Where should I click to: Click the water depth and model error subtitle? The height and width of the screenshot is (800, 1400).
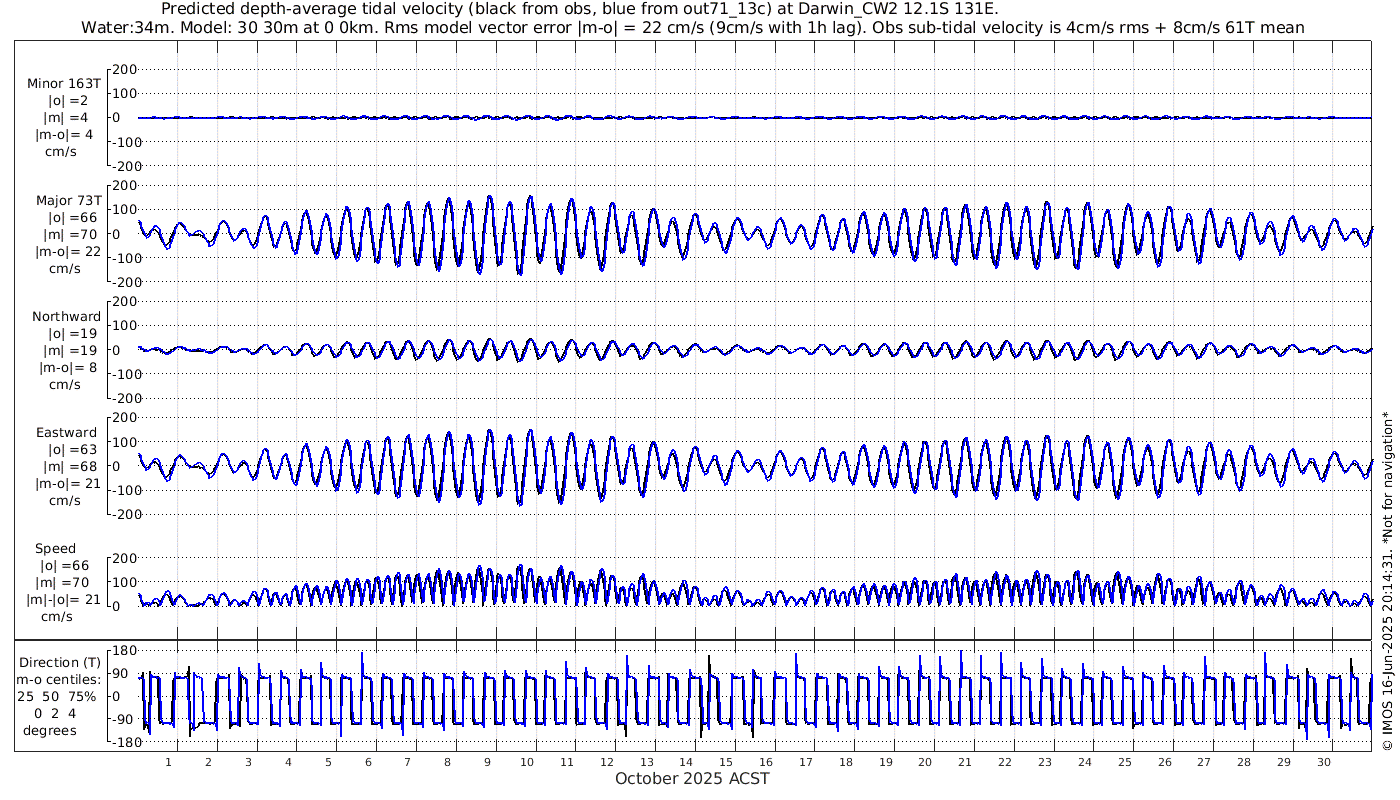692,27
